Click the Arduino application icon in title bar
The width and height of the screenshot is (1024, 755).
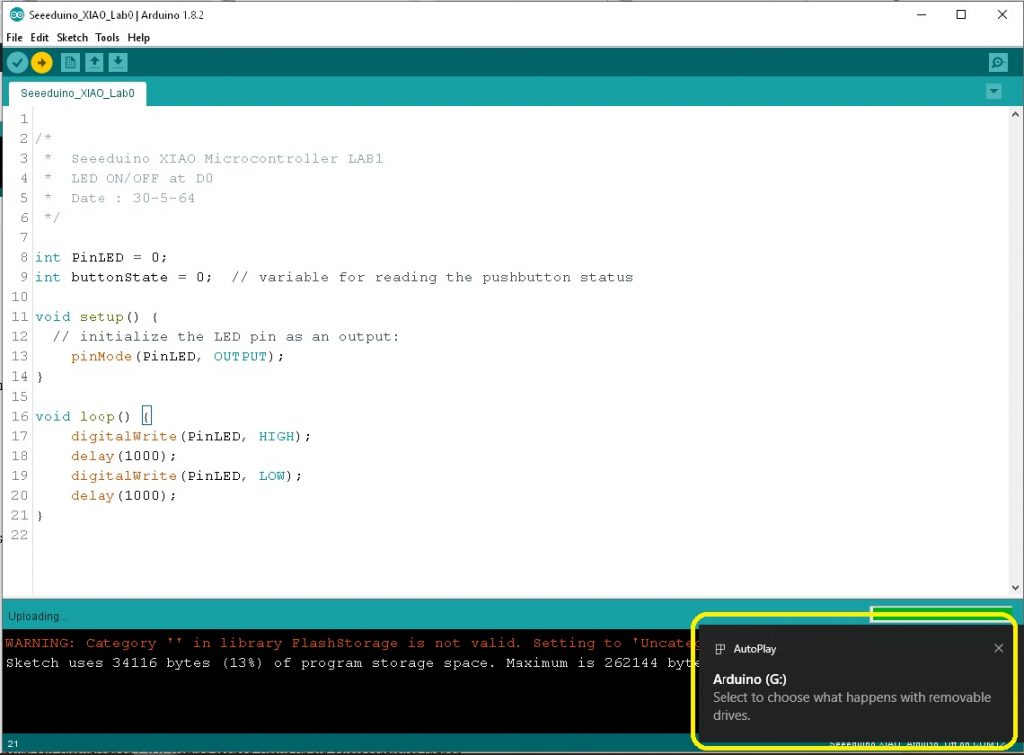(17, 14)
